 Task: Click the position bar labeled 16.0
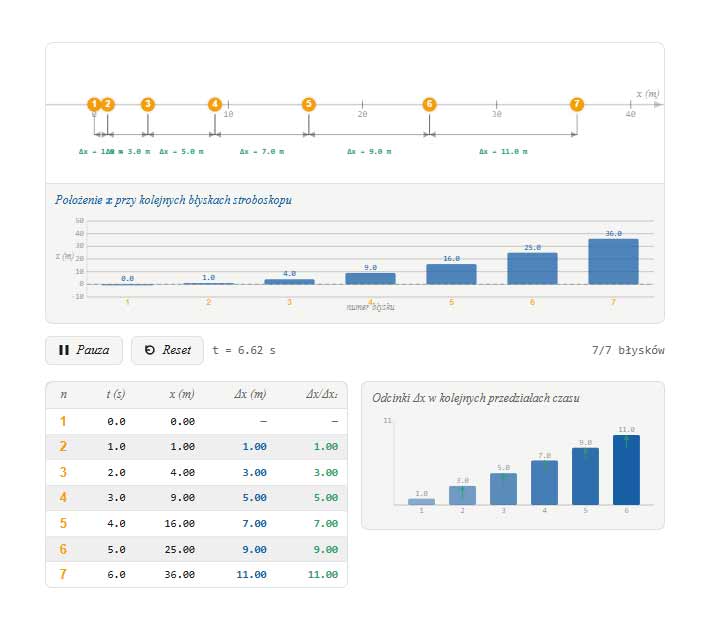(x=451, y=274)
